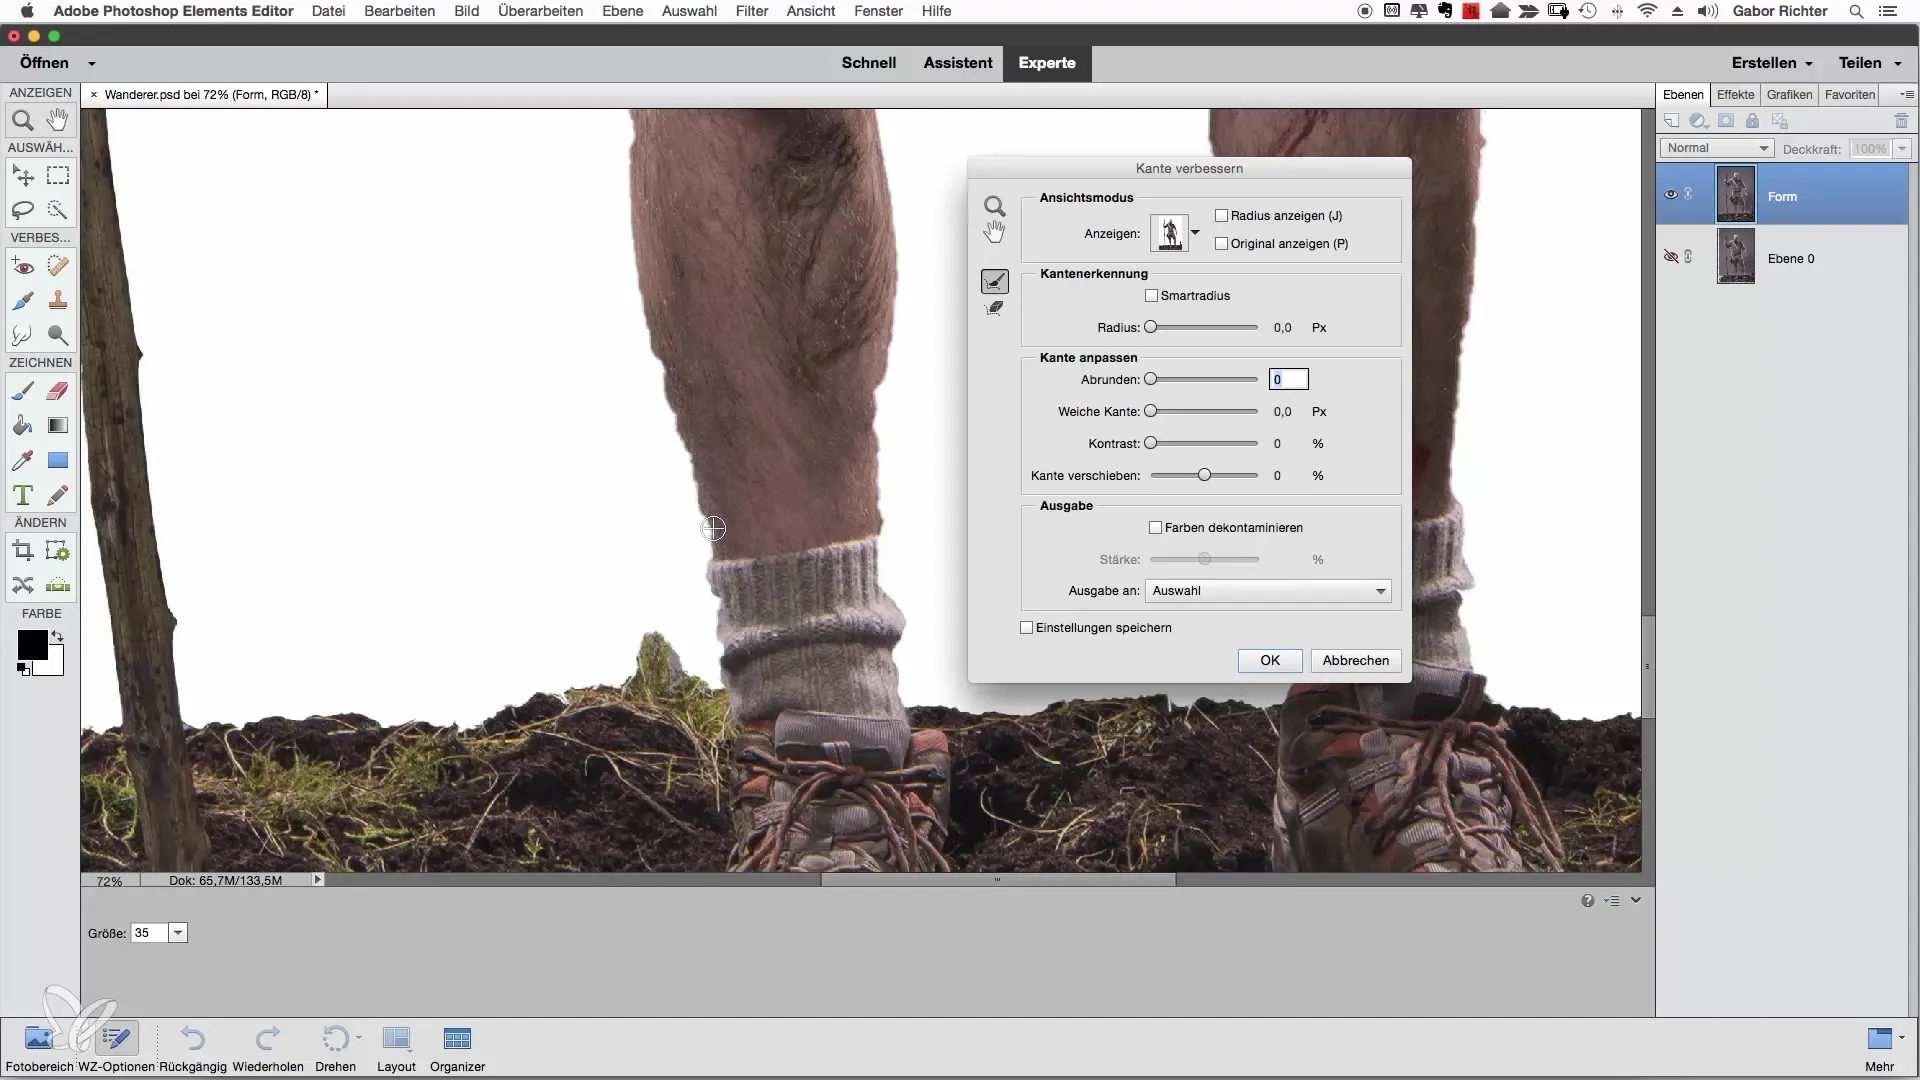The image size is (1920, 1080).
Task: Select the Paint Bucket tool
Action: (22, 425)
